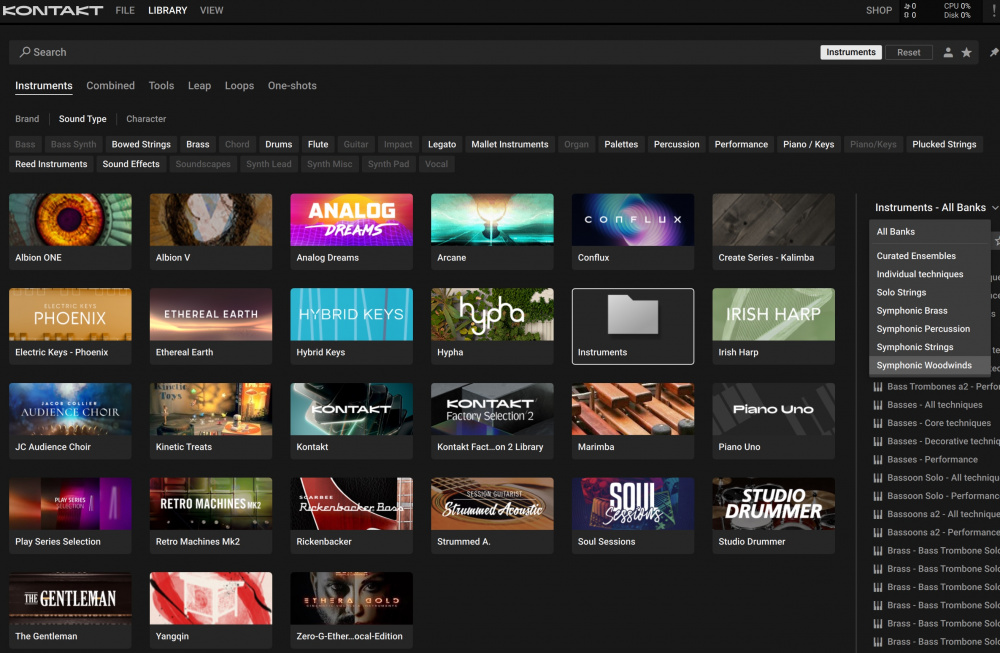Image resolution: width=1000 pixels, height=653 pixels.
Task: Switch tag filter to Character
Action: (x=146, y=119)
